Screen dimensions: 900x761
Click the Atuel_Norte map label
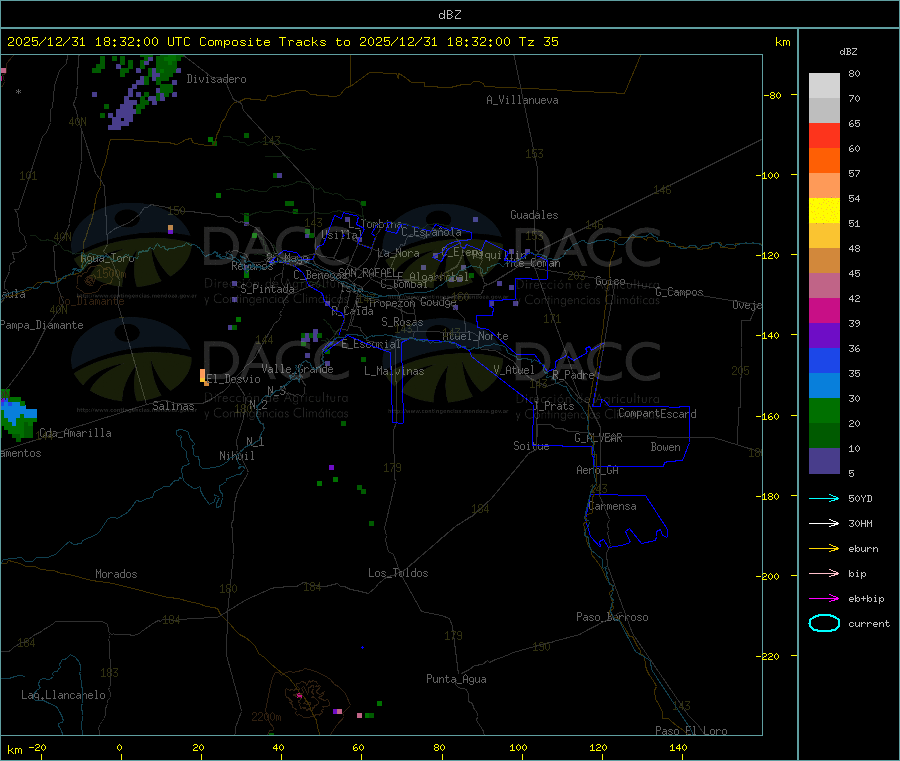[x=475, y=336]
